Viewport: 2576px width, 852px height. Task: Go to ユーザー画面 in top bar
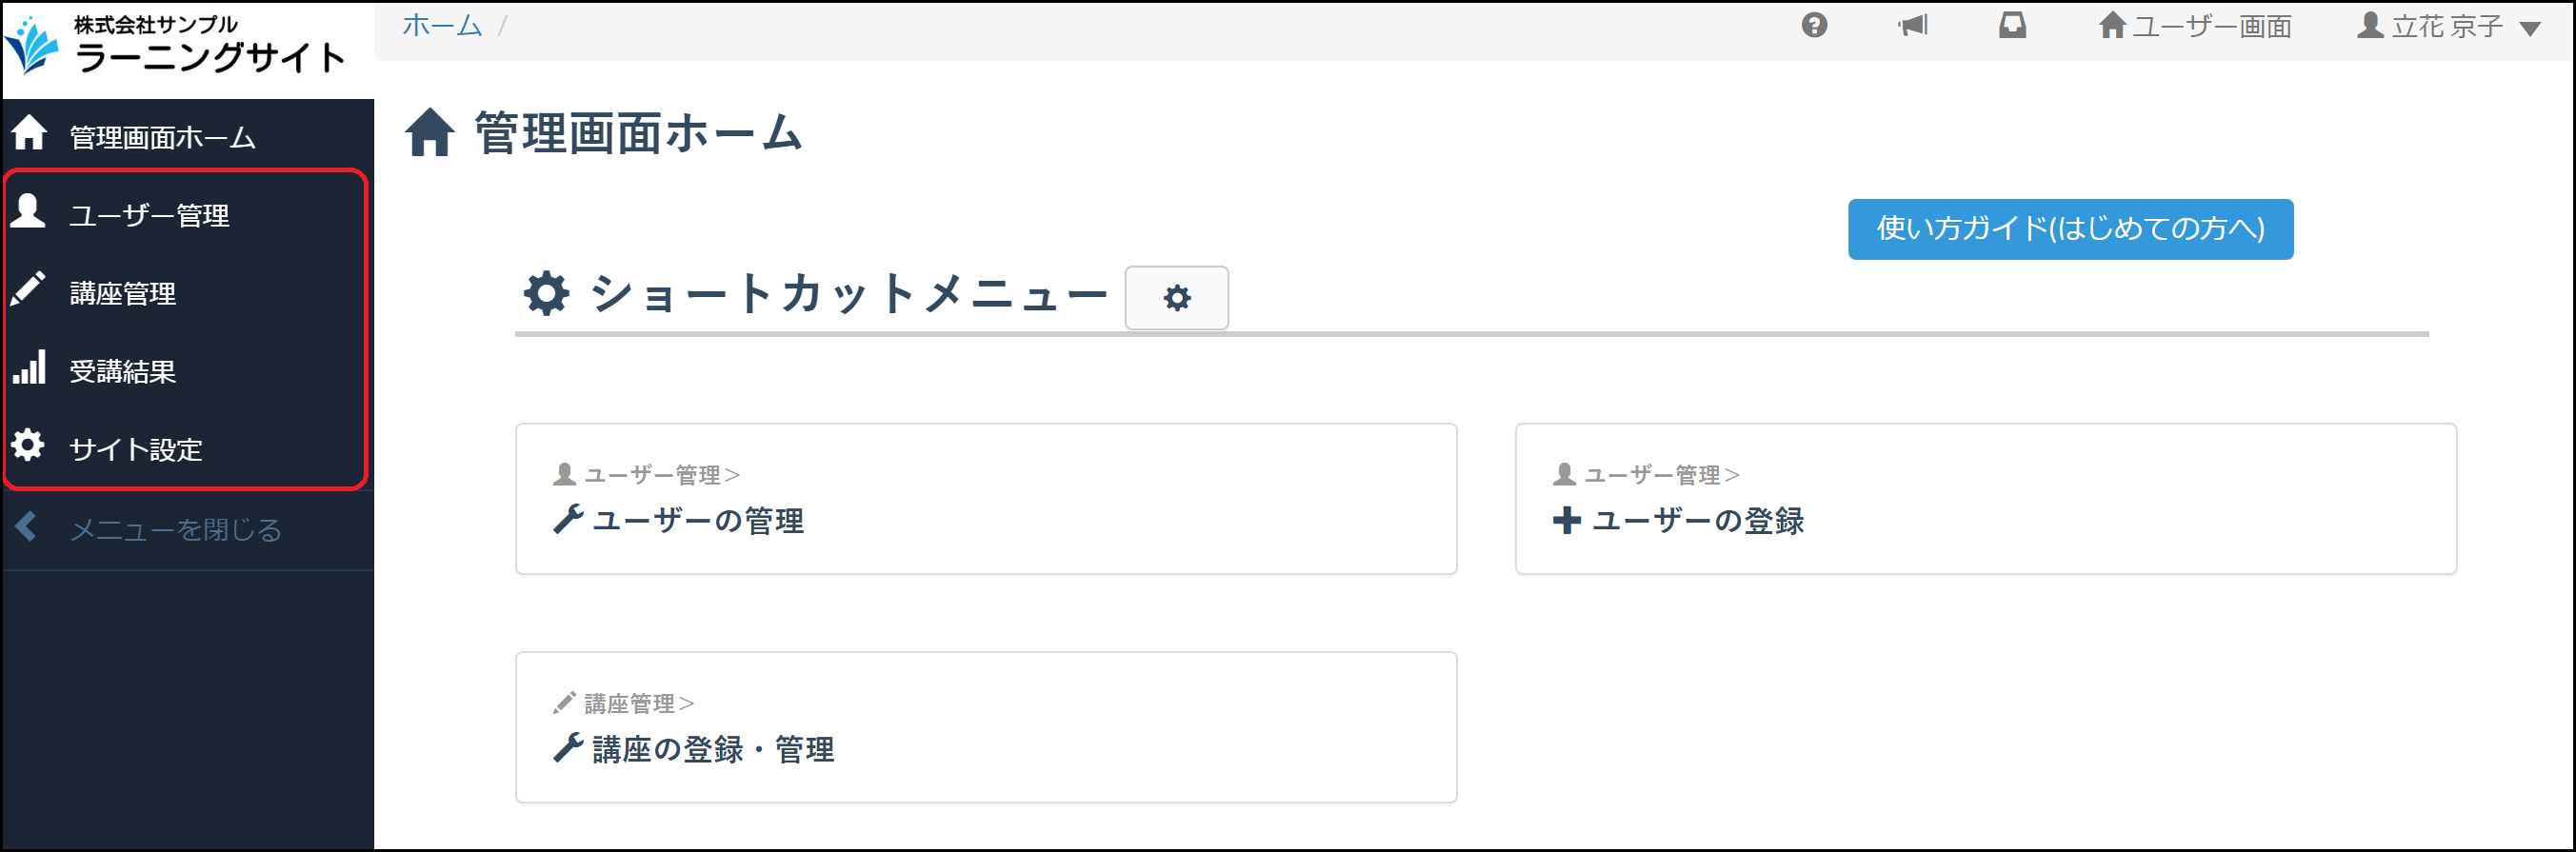2195,26
